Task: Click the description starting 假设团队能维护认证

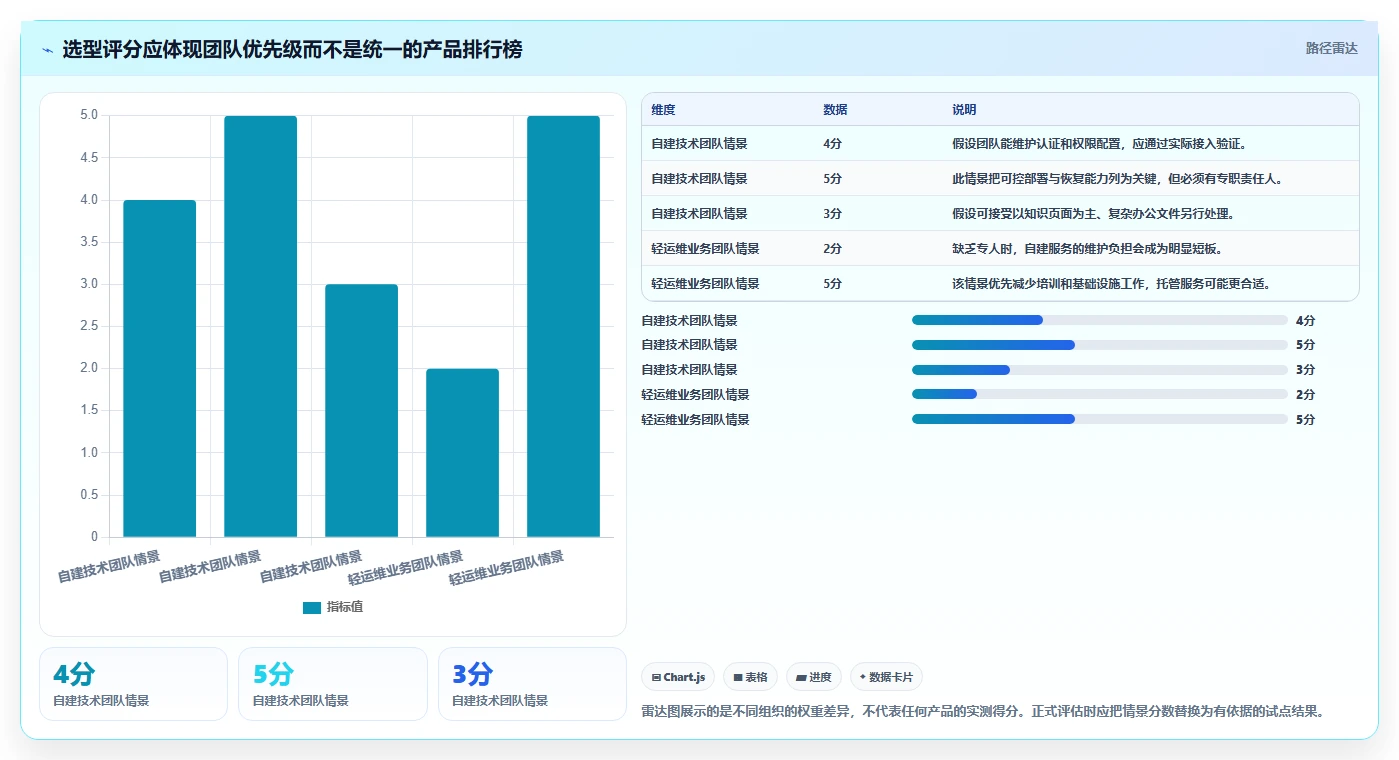Action: pos(1099,144)
